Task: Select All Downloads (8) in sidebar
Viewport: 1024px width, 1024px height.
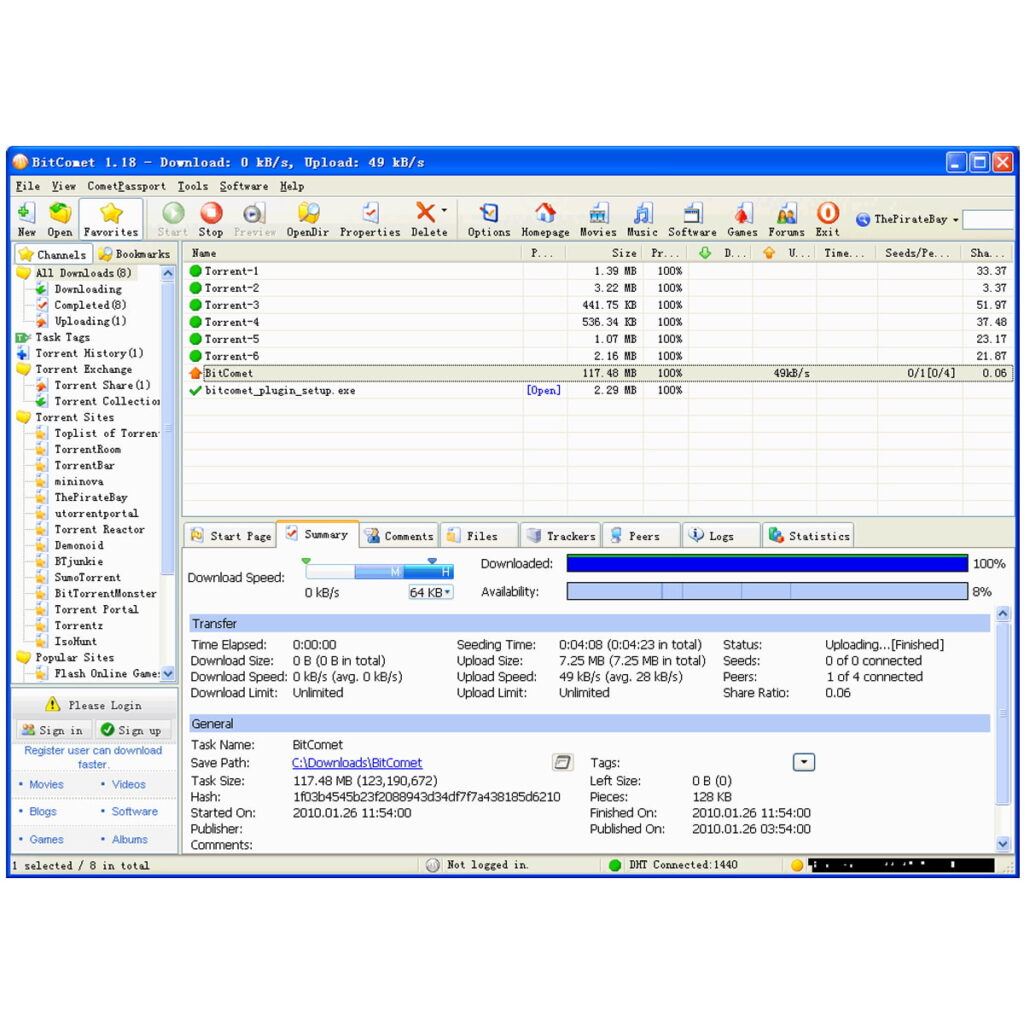Action: pyautogui.click(x=83, y=273)
